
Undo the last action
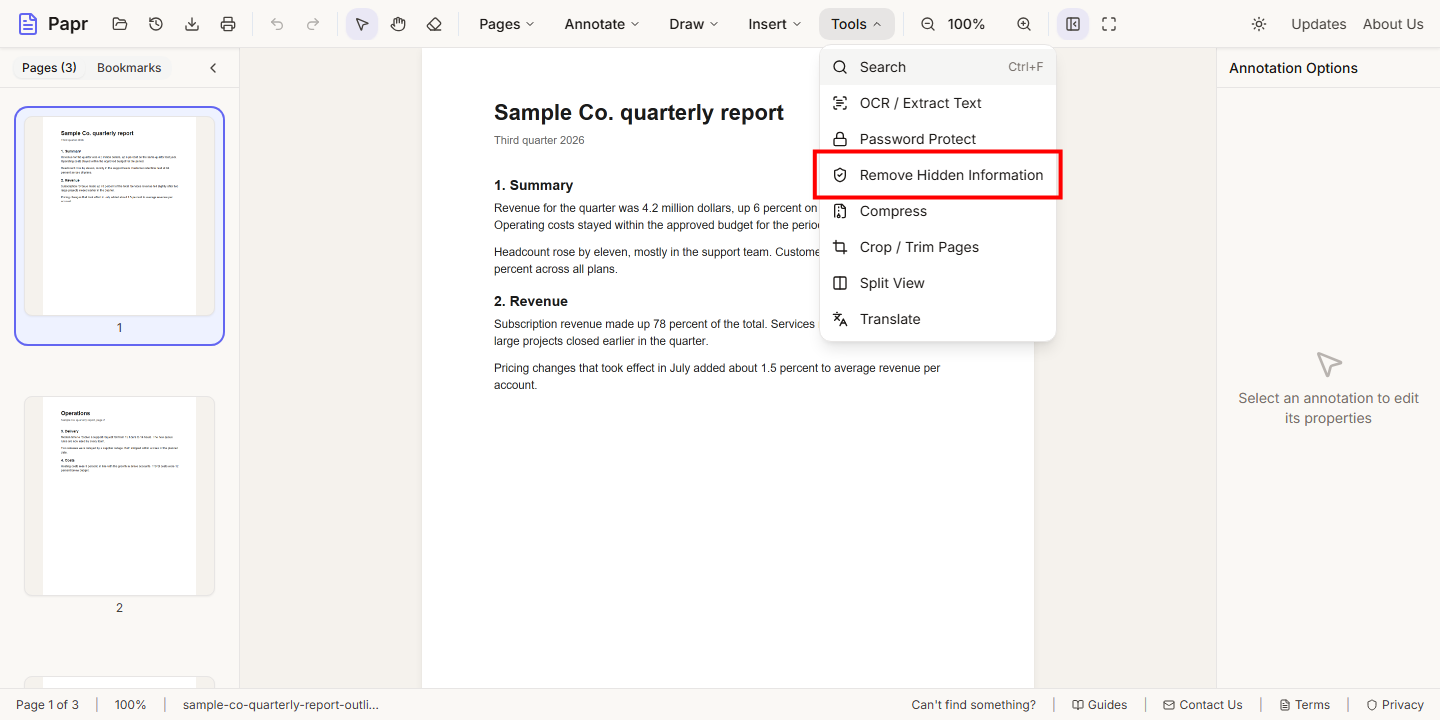tap(277, 24)
